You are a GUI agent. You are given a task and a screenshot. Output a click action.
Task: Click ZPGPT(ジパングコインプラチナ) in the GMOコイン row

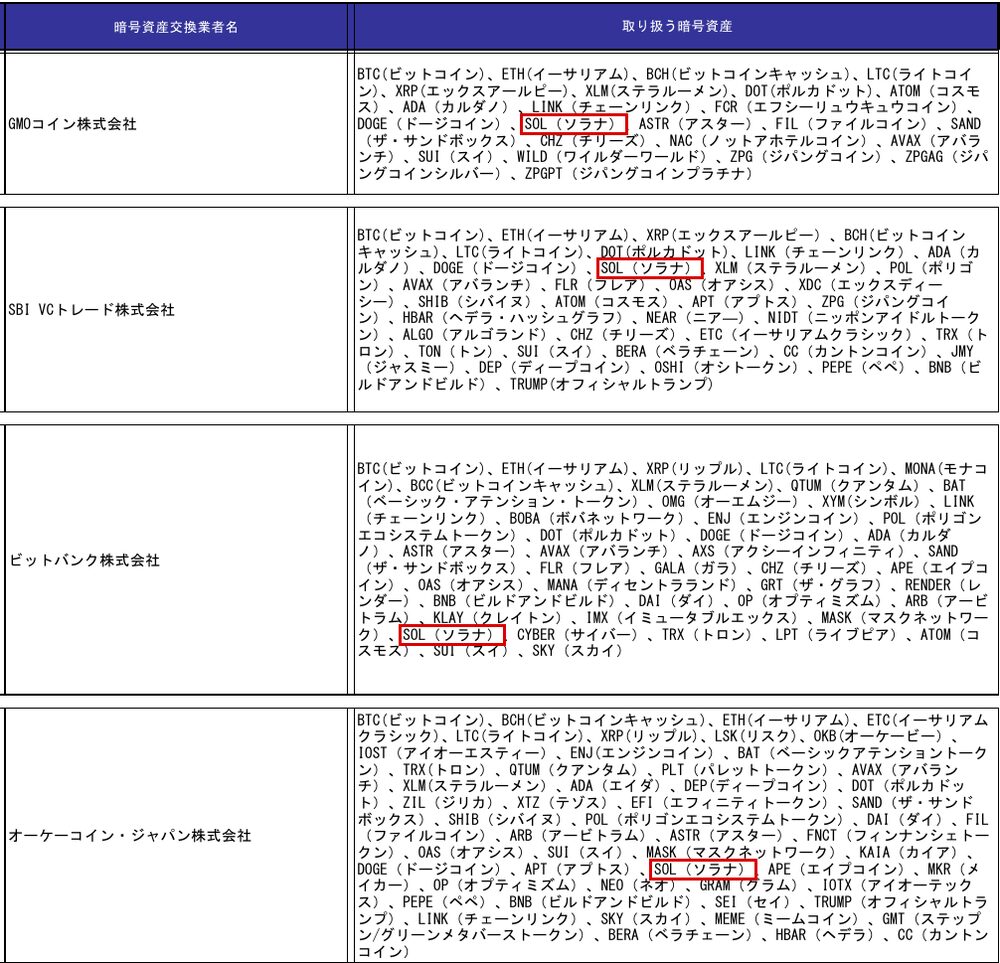click(x=638, y=173)
